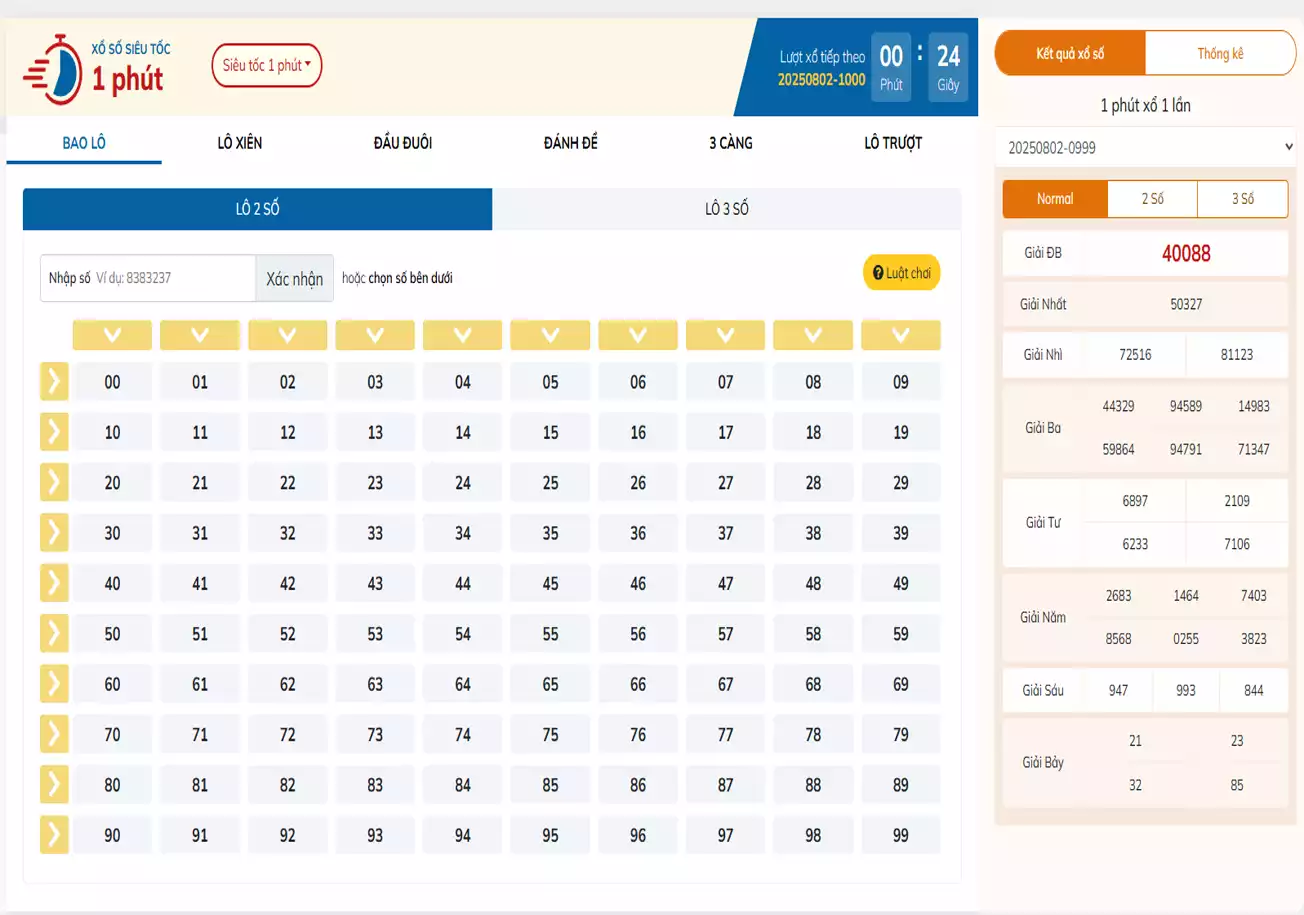
Task: Click Giải Nhì result 81123
Action: (1237, 355)
